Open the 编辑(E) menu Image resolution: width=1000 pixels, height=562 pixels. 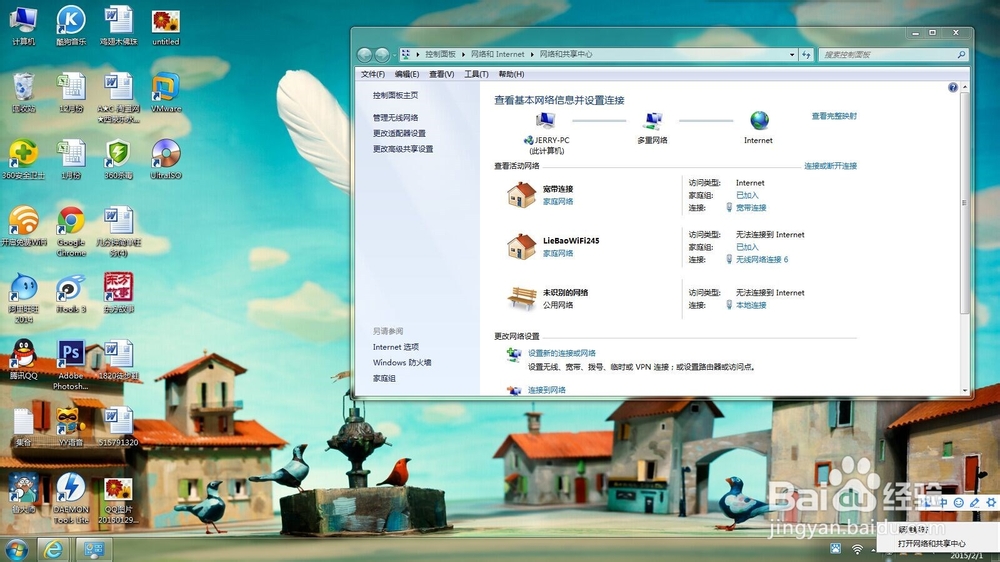(407, 75)
